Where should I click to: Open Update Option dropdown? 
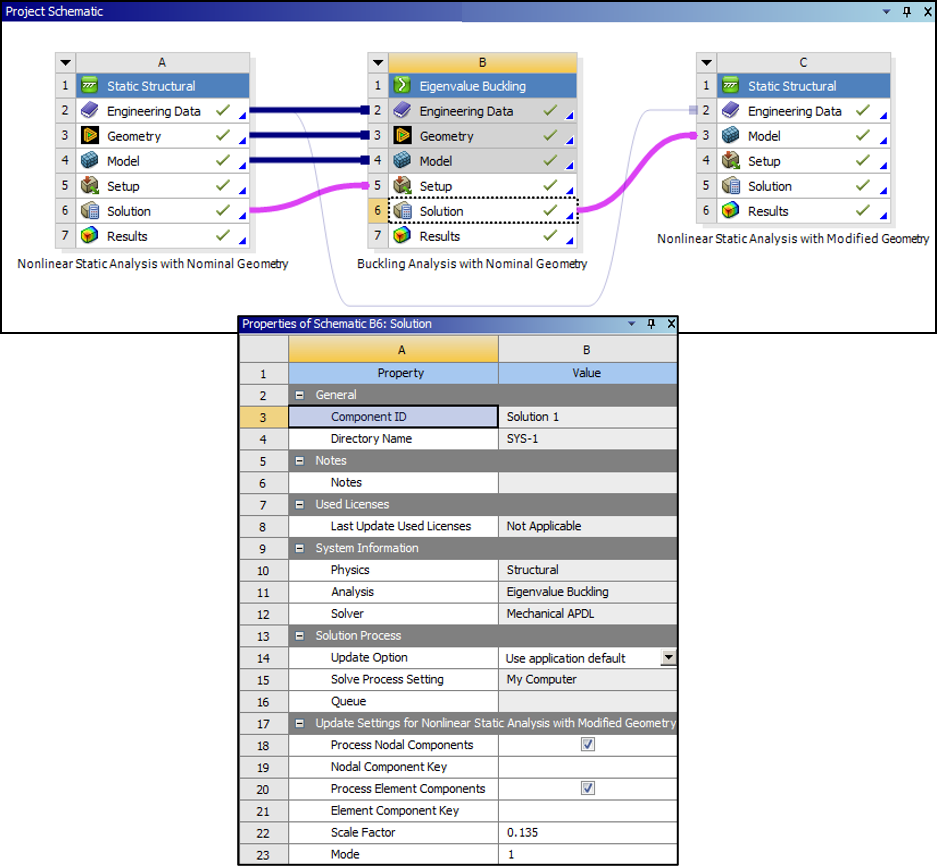(x=669, y=657)
